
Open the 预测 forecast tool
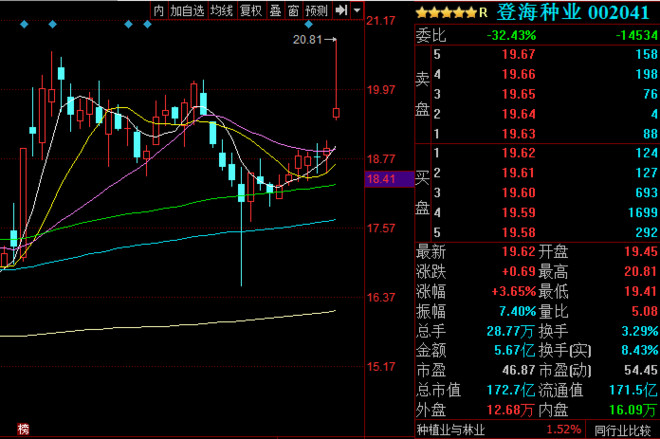(x=317, y=11)
